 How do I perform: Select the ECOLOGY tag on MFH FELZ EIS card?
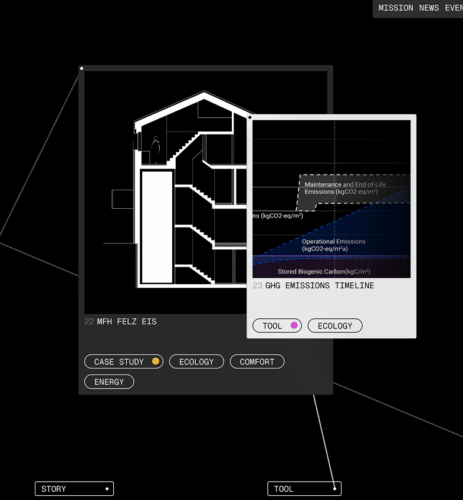pos(196,362)
